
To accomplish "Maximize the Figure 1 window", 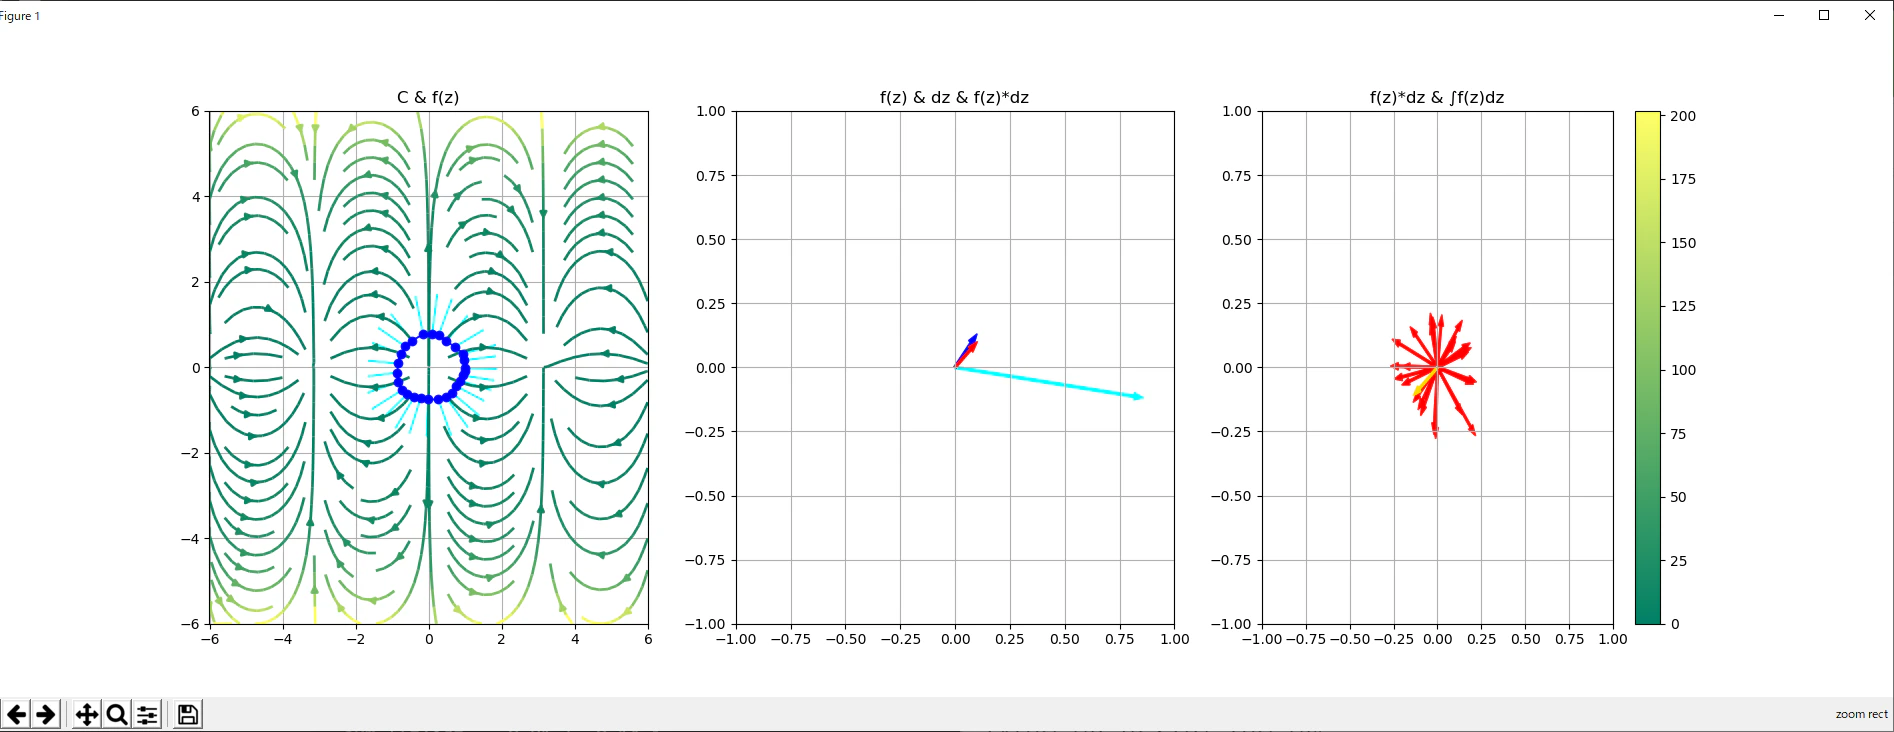I will pyautogui.click(x=1824, y=15).
